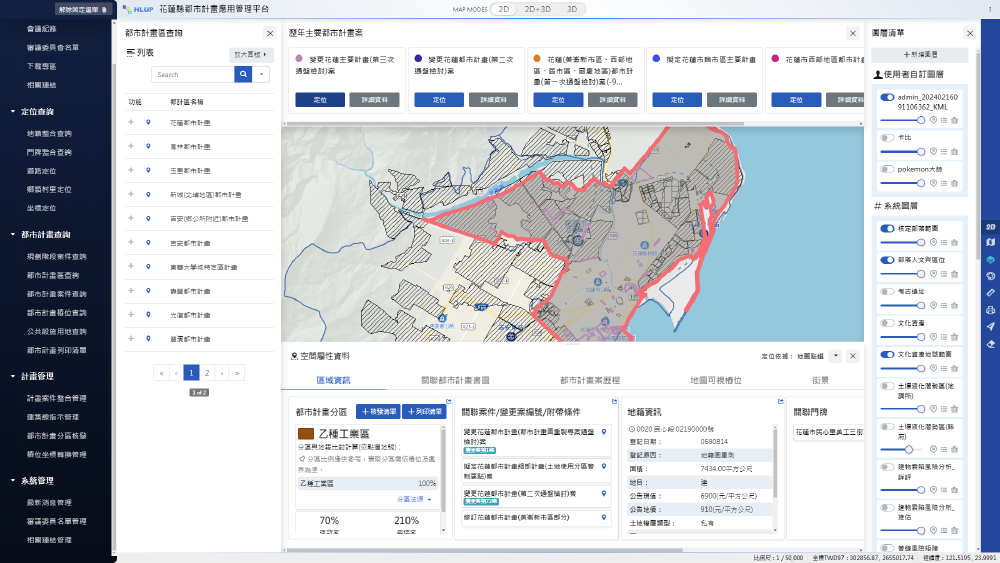The width and height of the screenshot is (1000, 563).
Task: Locate first related case via pin icon
Action: pyautogui.click(x=603, y=432)
